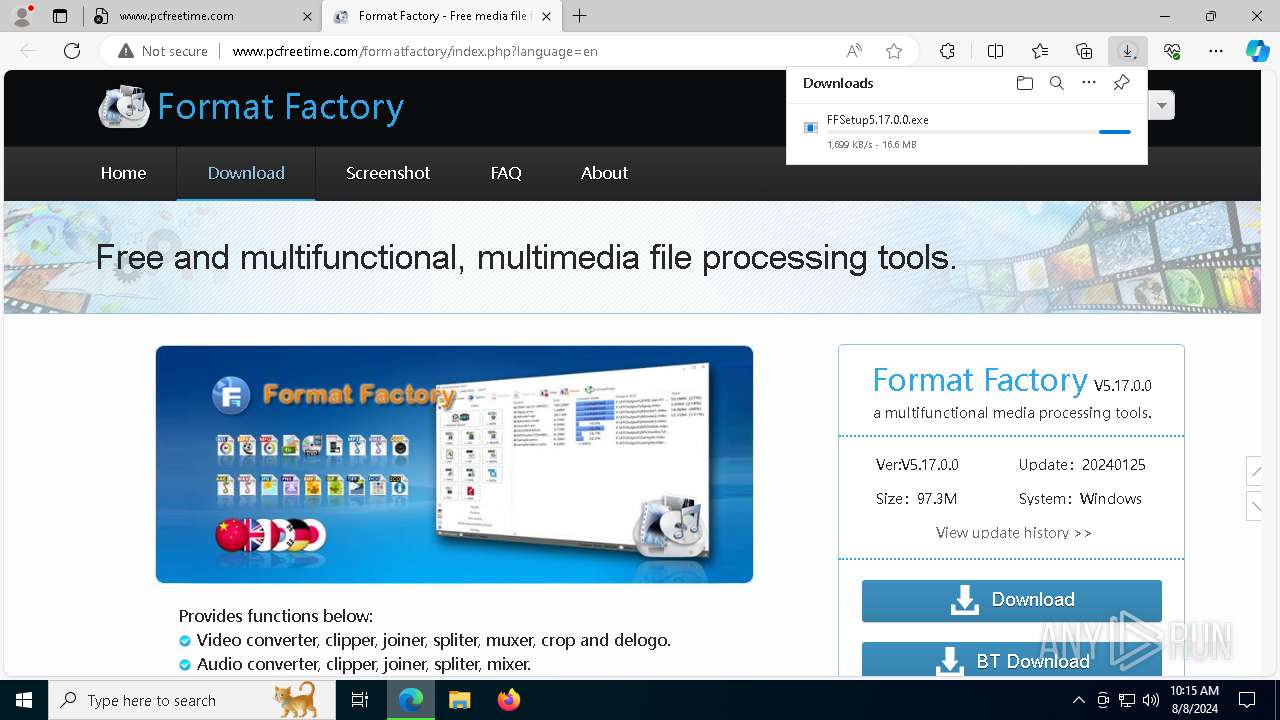1280x720 pixels.
Task: Click the browser Back arrow
Action: tap(28, 51)
